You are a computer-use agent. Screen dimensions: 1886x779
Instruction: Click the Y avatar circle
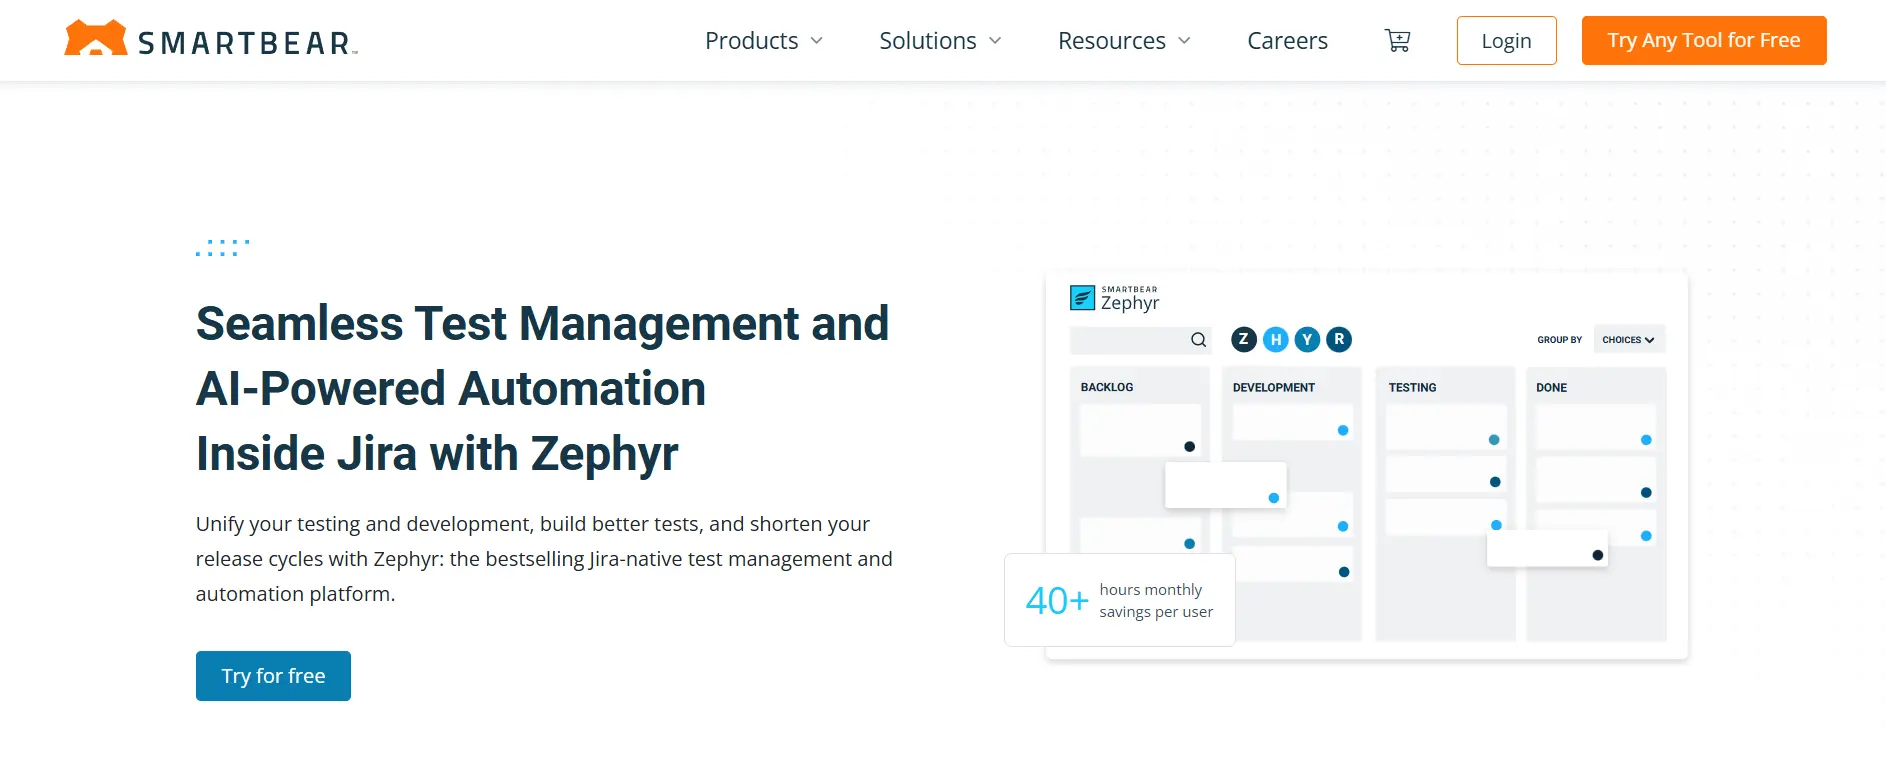pos(1307,340)
